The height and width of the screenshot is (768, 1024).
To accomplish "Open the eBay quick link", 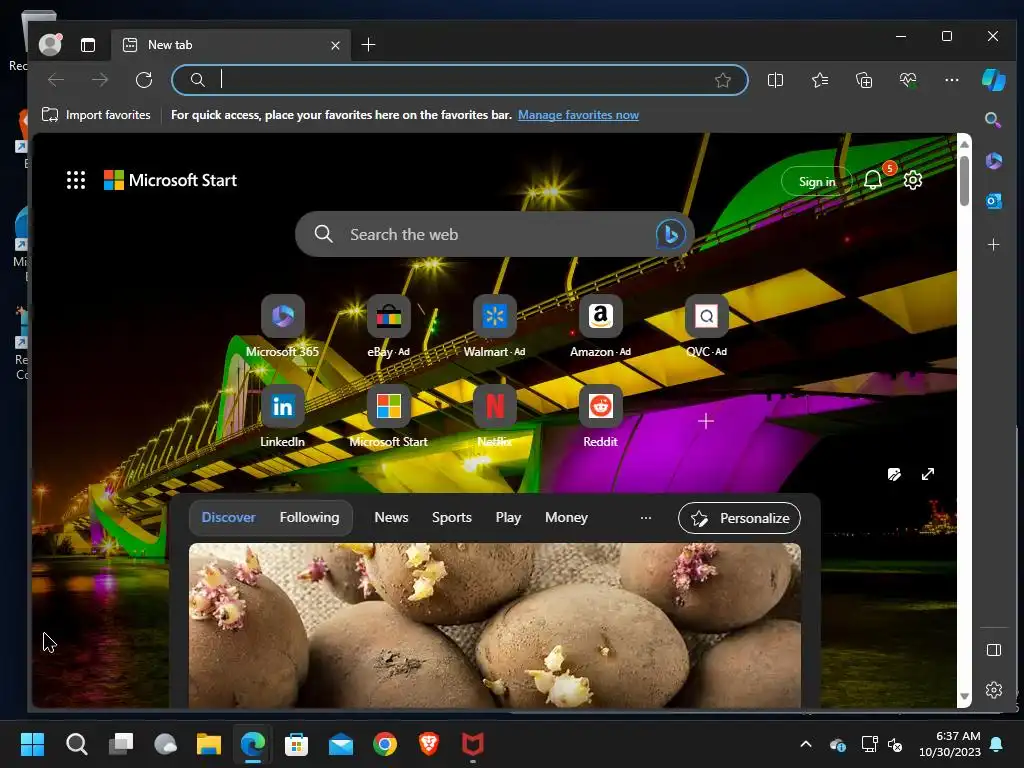I will point(389,327).
